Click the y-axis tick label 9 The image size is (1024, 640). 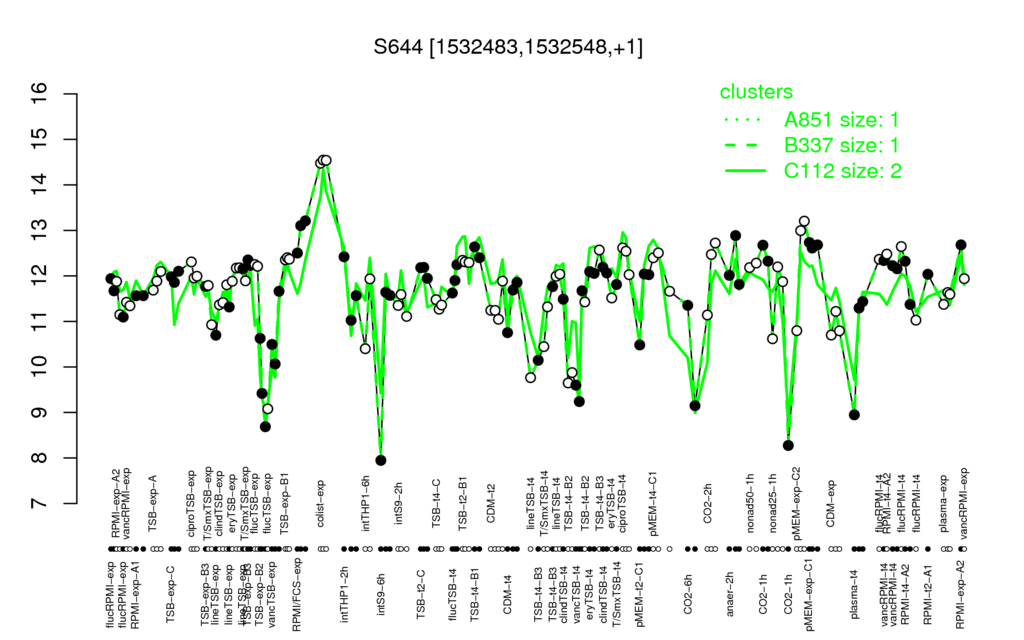(x=40, y=413)
